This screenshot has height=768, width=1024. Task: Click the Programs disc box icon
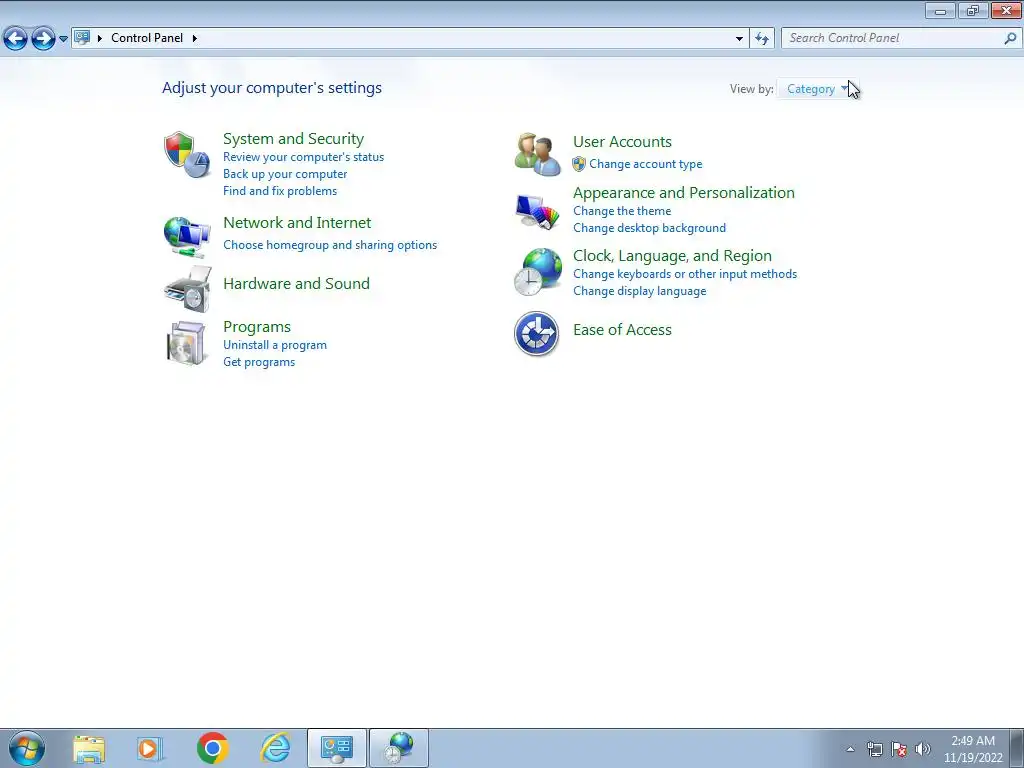click(187, 343)
